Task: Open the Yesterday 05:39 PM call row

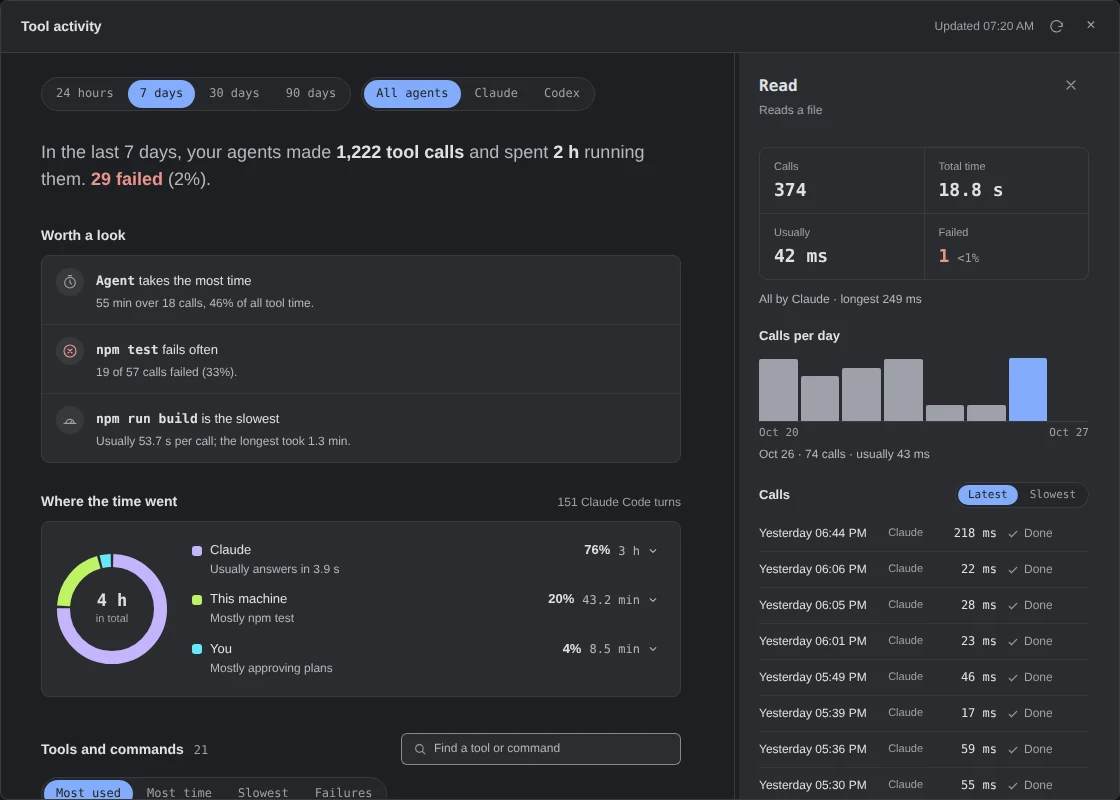Action: click(924, 713)
